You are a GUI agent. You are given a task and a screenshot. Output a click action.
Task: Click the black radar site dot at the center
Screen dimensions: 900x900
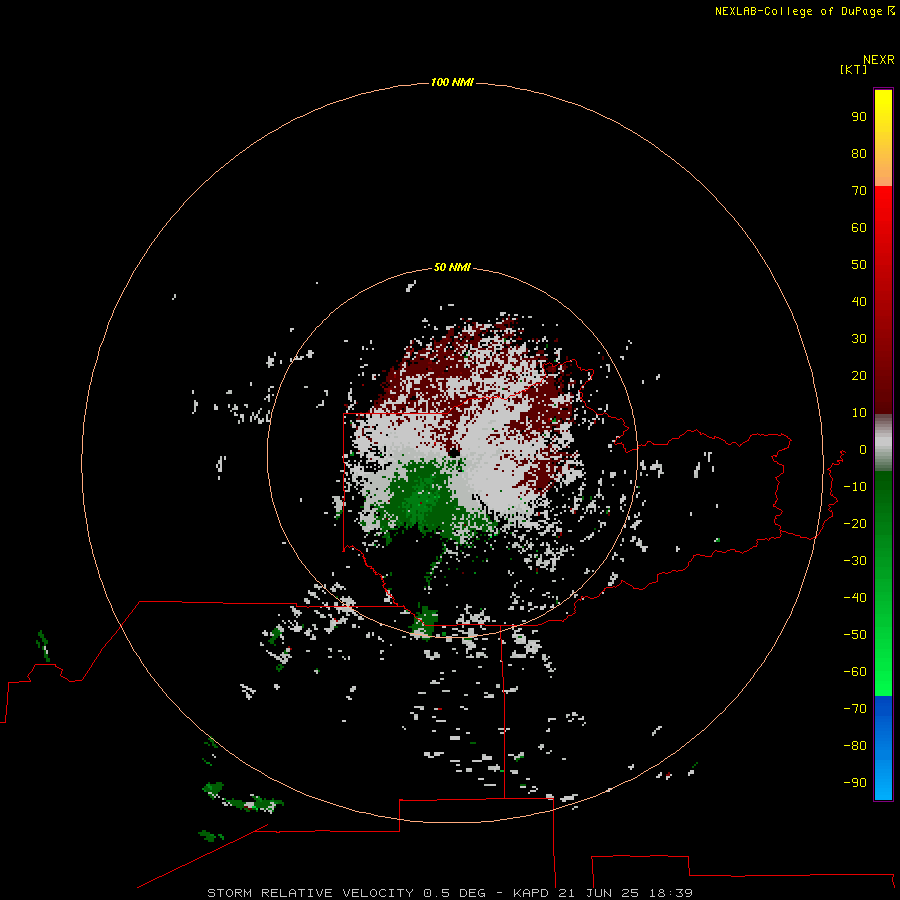coord(453,452)
